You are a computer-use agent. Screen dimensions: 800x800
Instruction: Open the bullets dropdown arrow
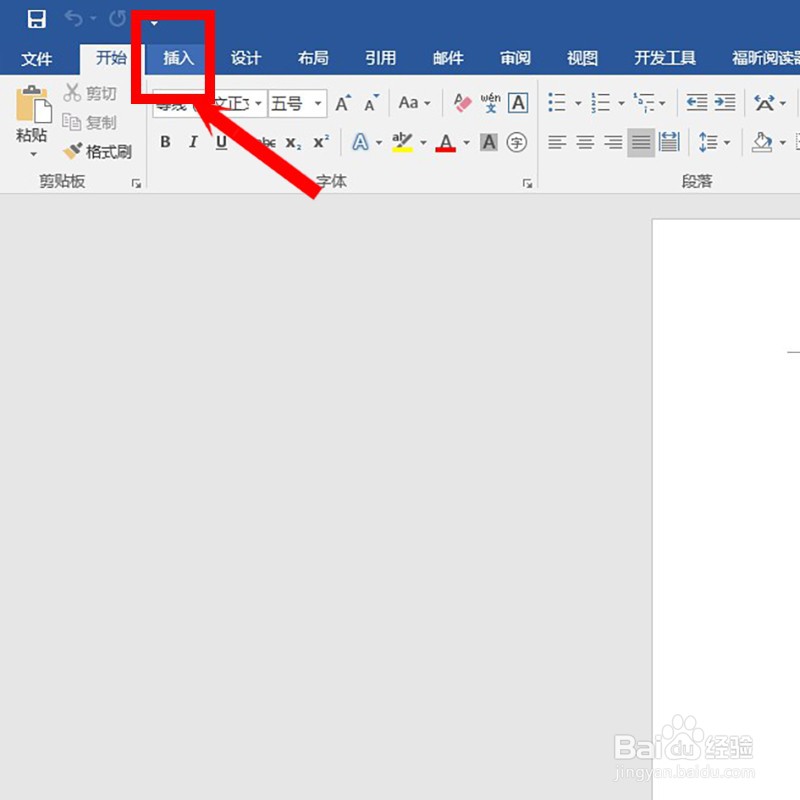pos(578,103)
